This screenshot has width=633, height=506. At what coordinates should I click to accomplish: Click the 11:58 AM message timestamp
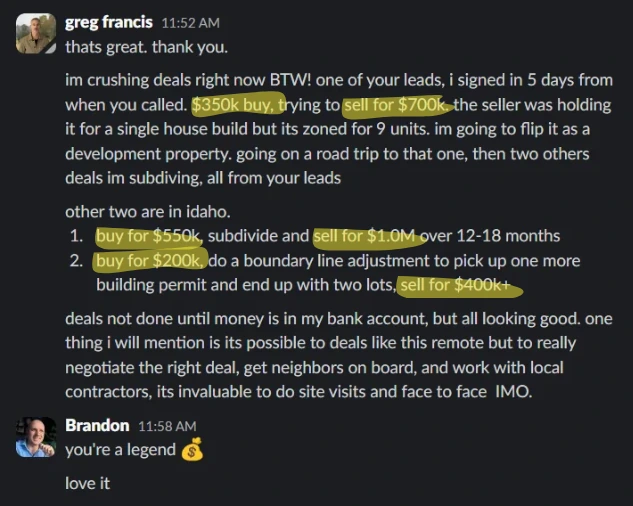tap(167, 426)
